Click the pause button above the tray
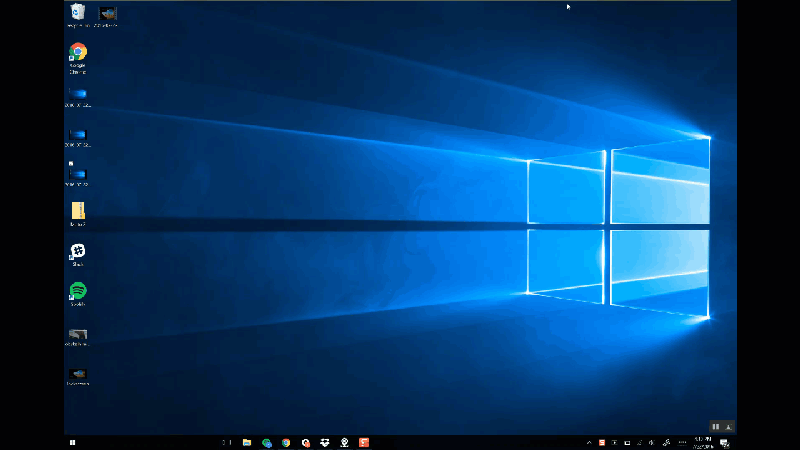This screenshot has width=800, height=450. point(716,427)
